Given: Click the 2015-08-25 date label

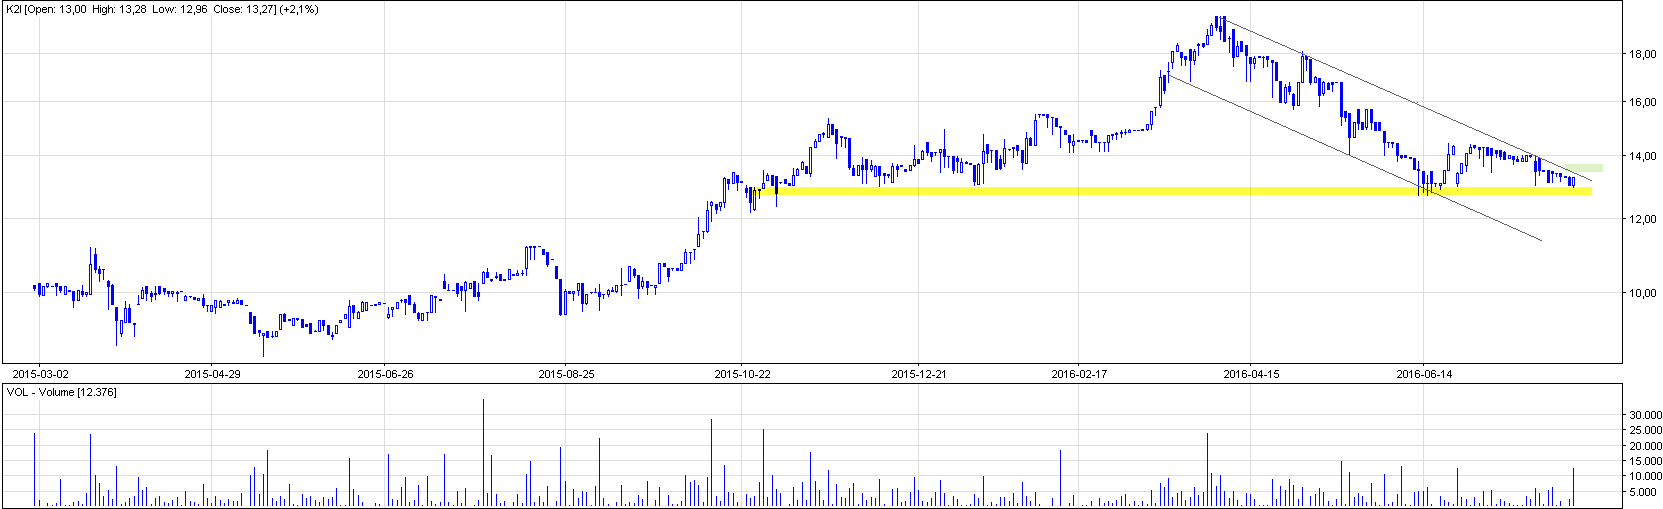Looking at the screenshot, I should (566, 374).
